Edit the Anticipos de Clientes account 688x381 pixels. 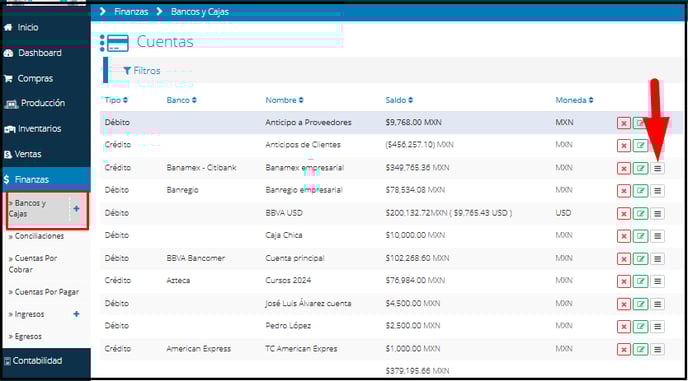click(x=640, y=145)
